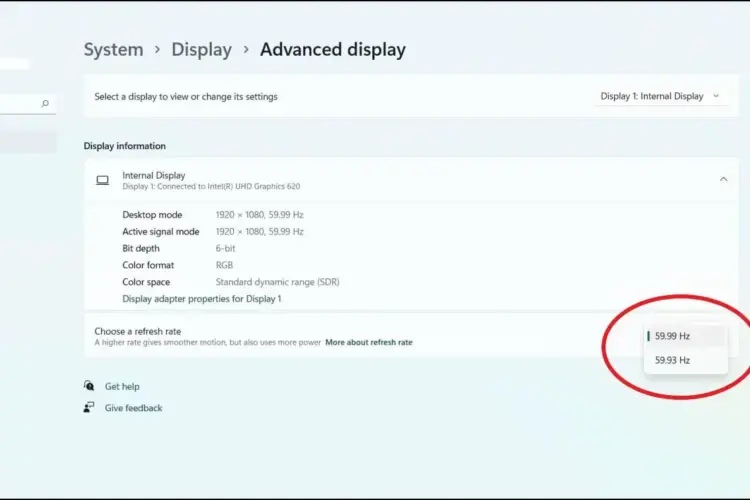This screenshot has width=750, height=500.
Task: Click inside the settings search box
Action: coord(20,103)
